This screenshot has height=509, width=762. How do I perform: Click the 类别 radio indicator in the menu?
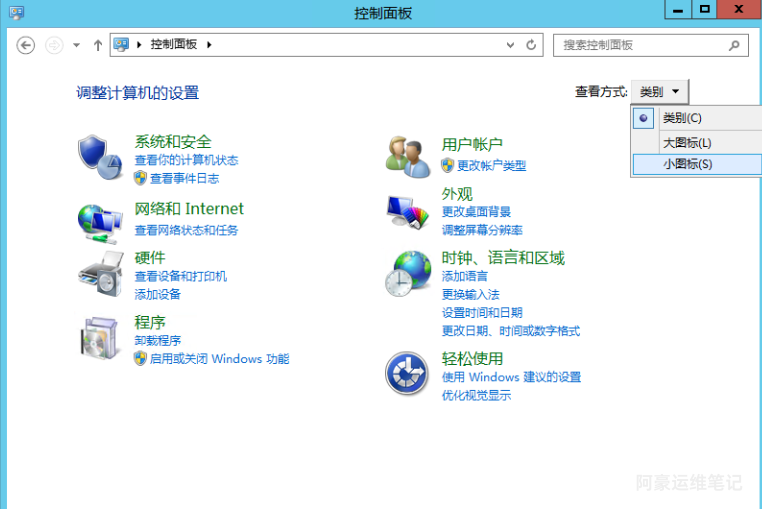pos(643,118)
